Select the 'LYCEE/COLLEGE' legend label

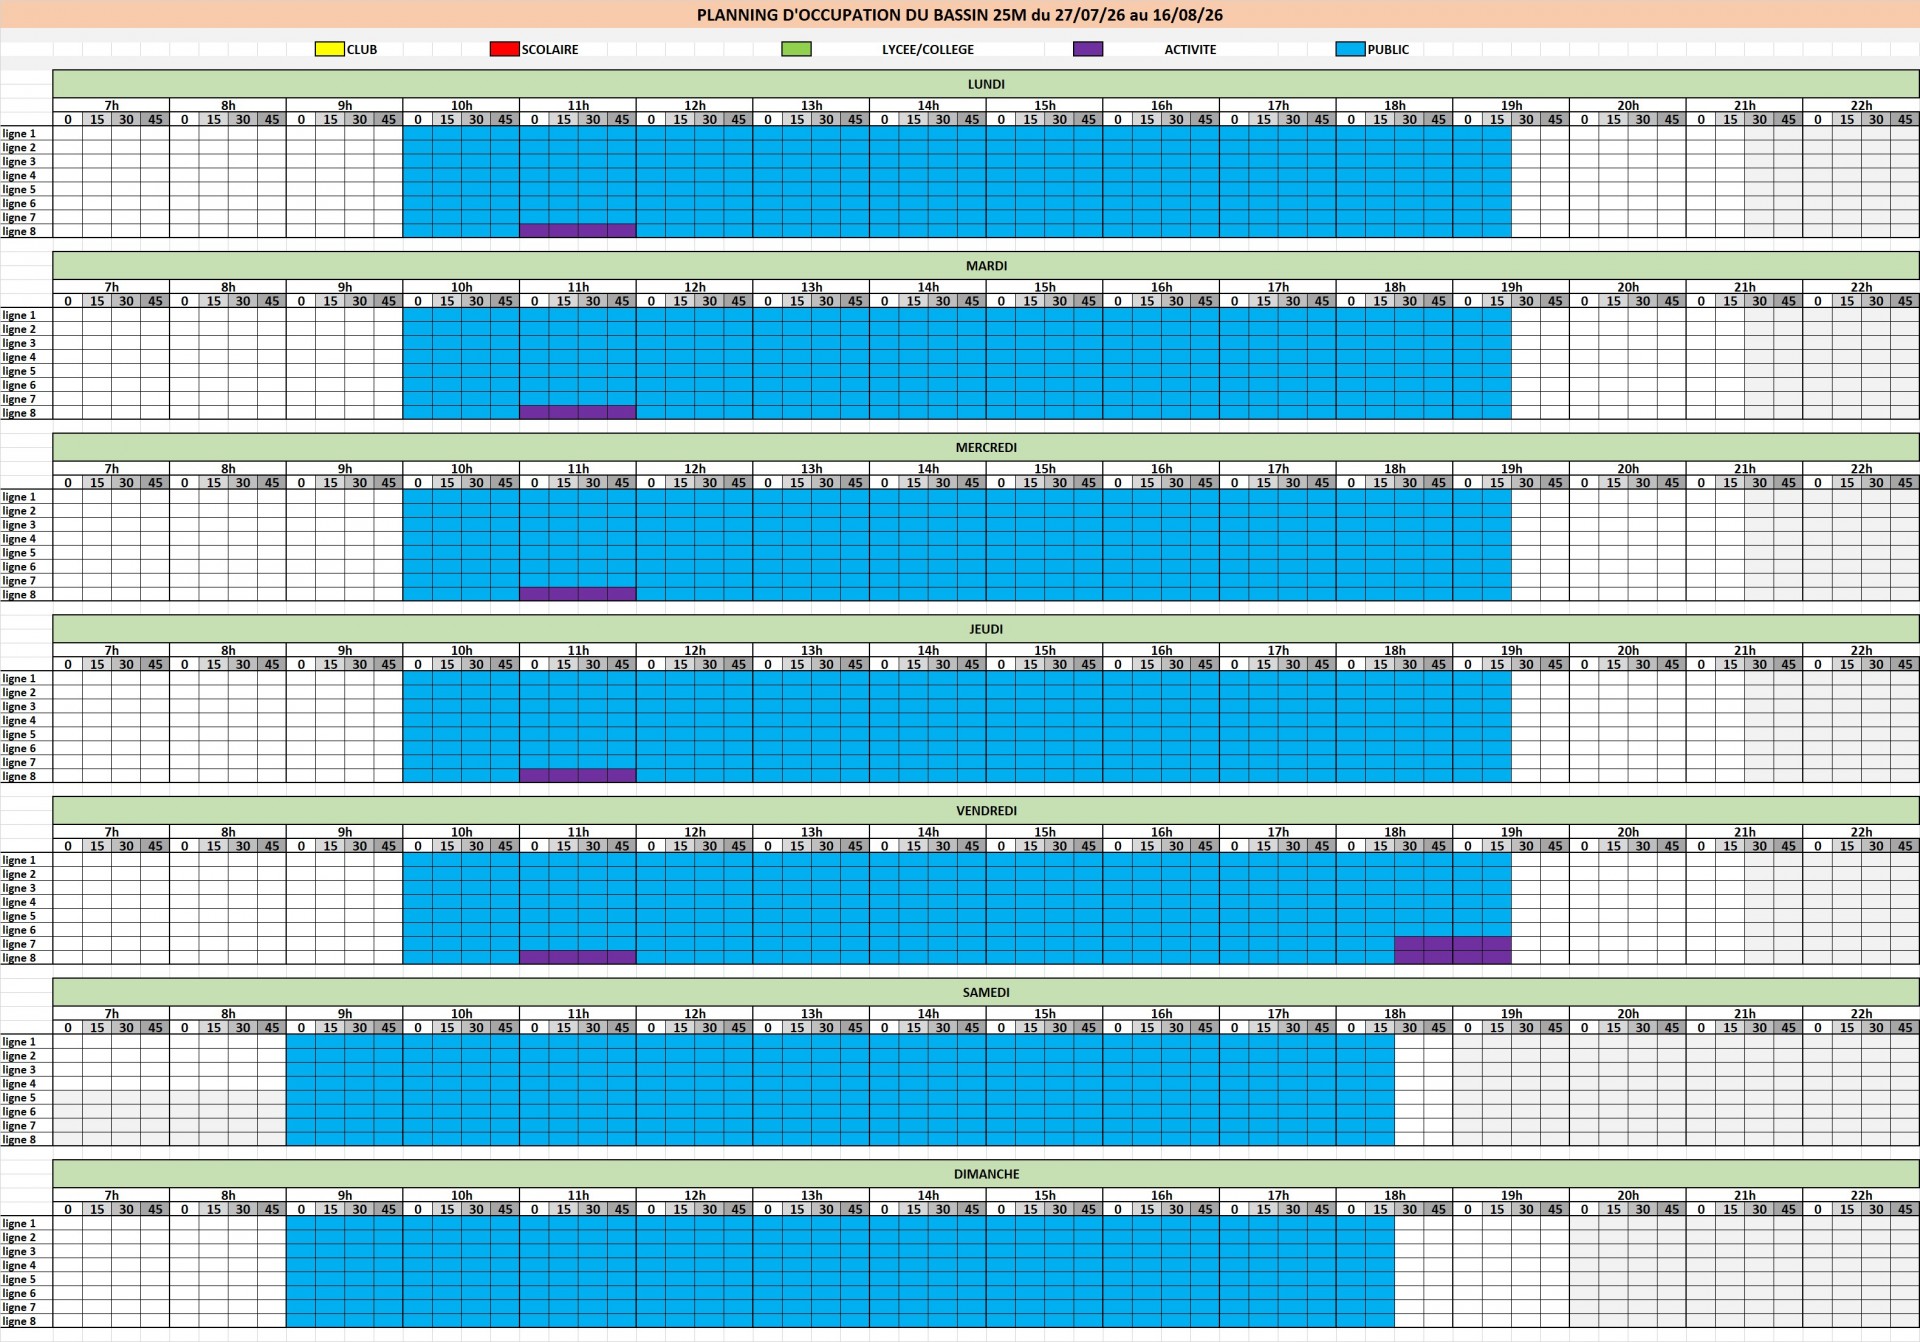[928, 49]
